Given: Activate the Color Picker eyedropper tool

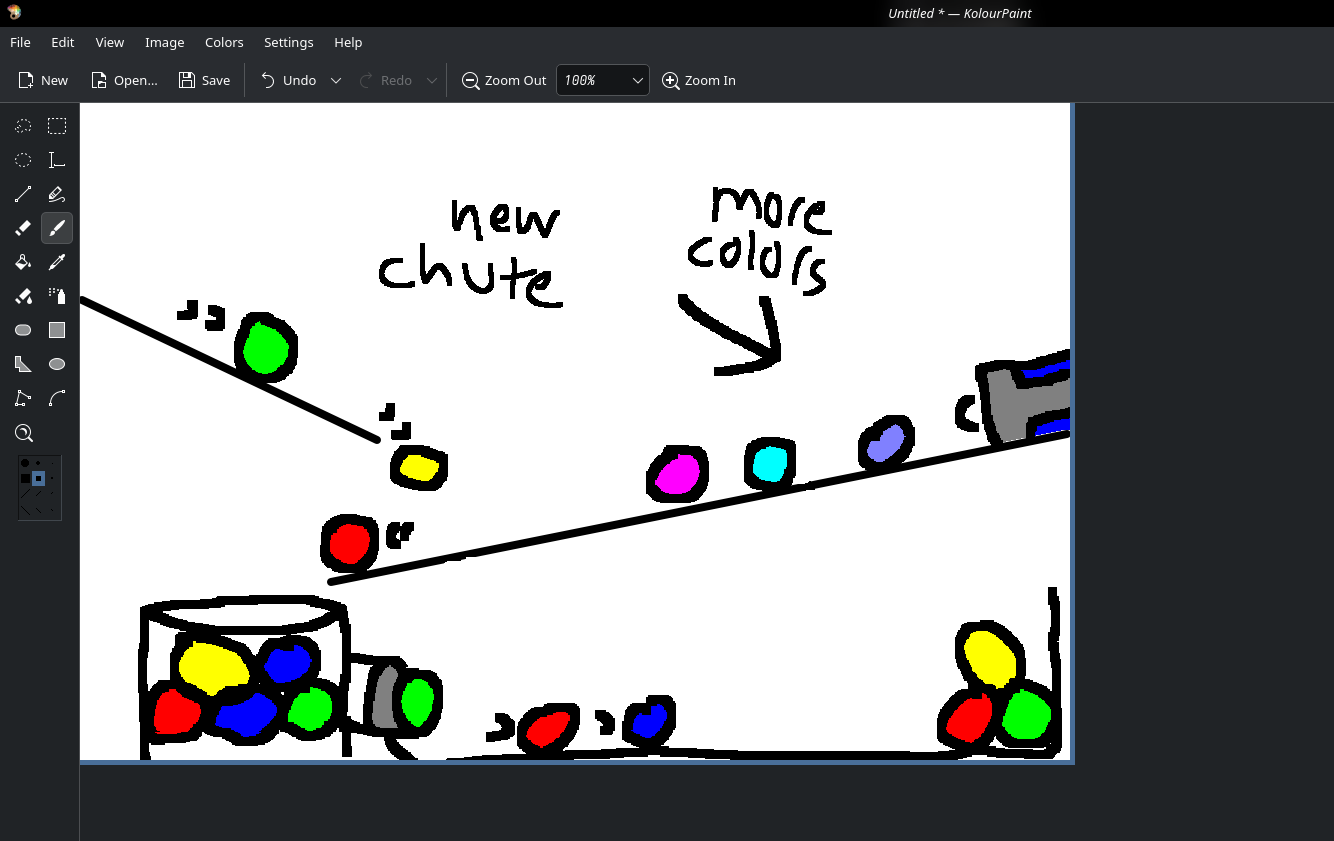Looking at the screenshot, I should tap(57, 262).
